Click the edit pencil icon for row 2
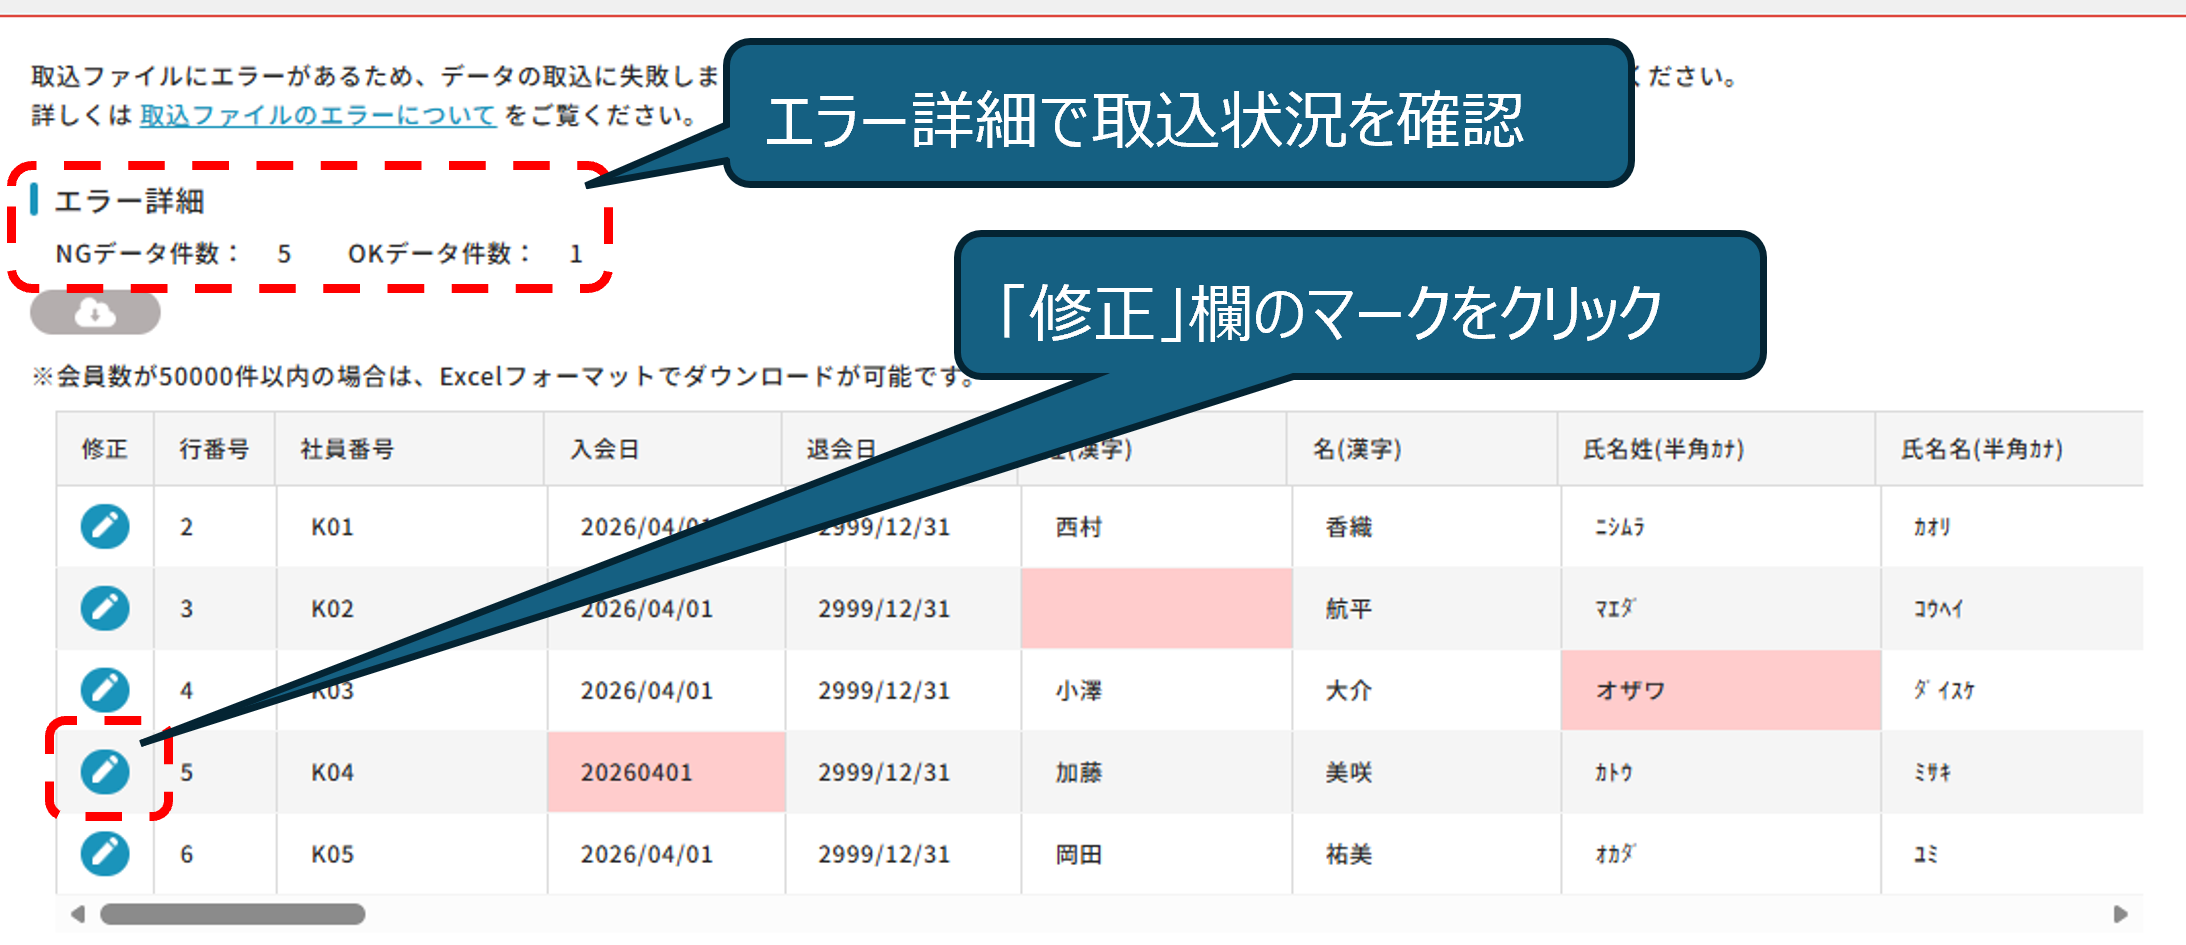Viewport: 2186px width, 945px height. click(105, 526)
